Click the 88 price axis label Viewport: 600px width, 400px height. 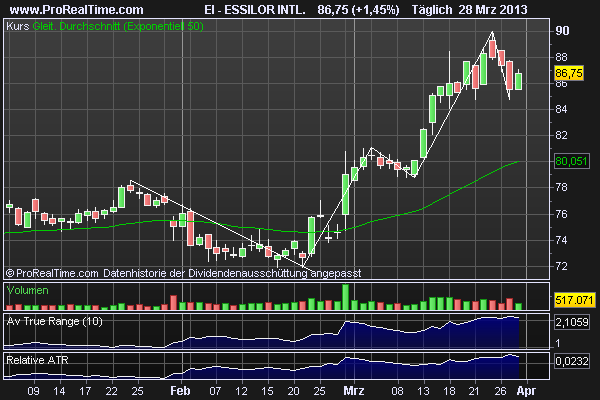pyautogui.click(x=561, y=57)
